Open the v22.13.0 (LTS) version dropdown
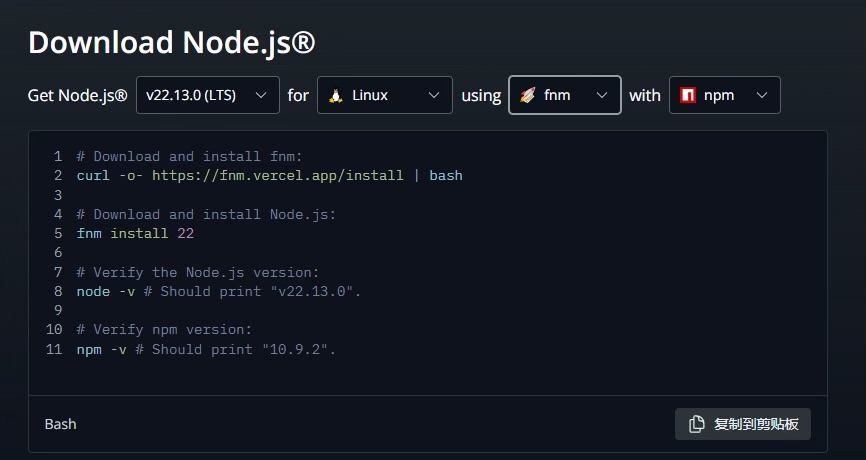 click(208, 95)
